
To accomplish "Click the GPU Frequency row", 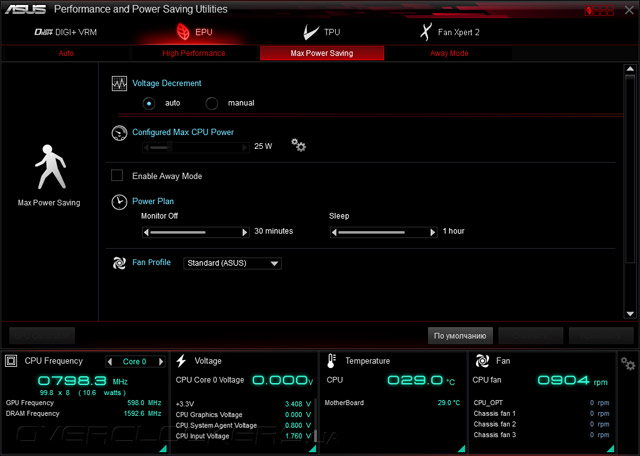I will tap(84, 403).
